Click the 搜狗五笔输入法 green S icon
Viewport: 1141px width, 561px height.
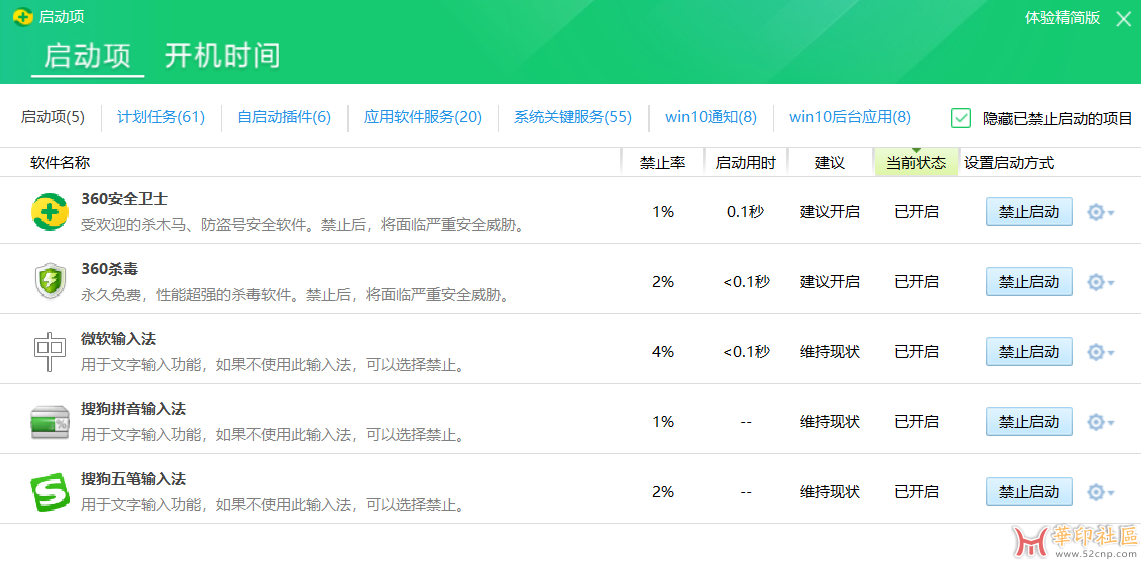click(x=49, y=492)
